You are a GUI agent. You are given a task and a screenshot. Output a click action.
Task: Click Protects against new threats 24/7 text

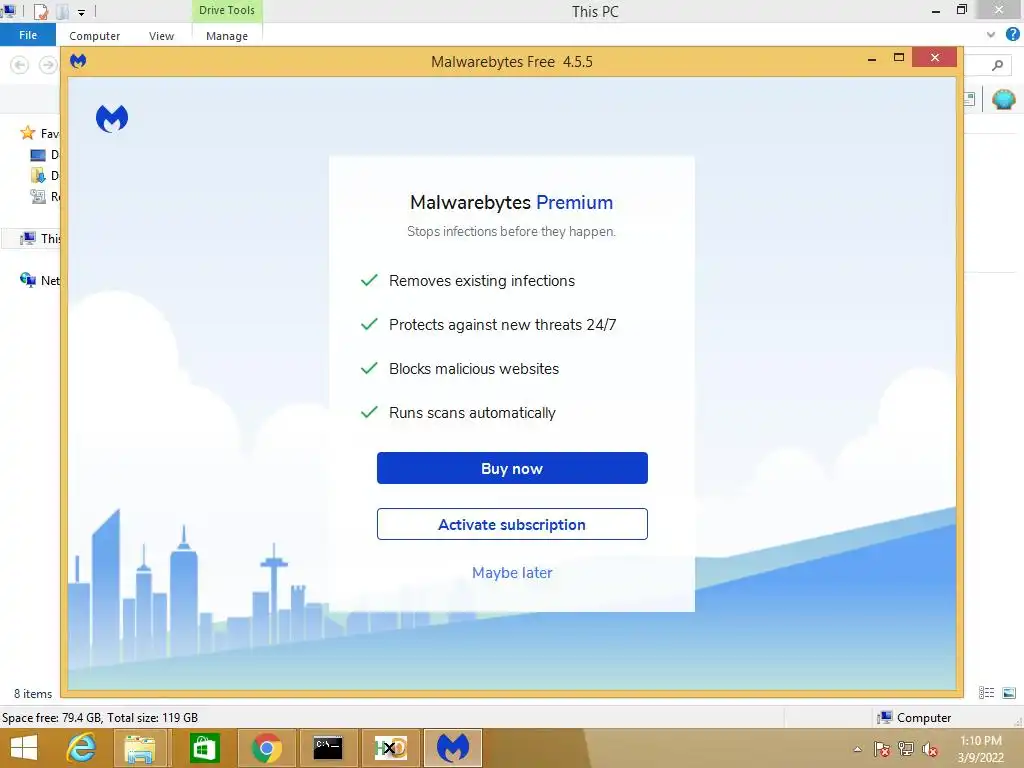click(x=503, y=325)
